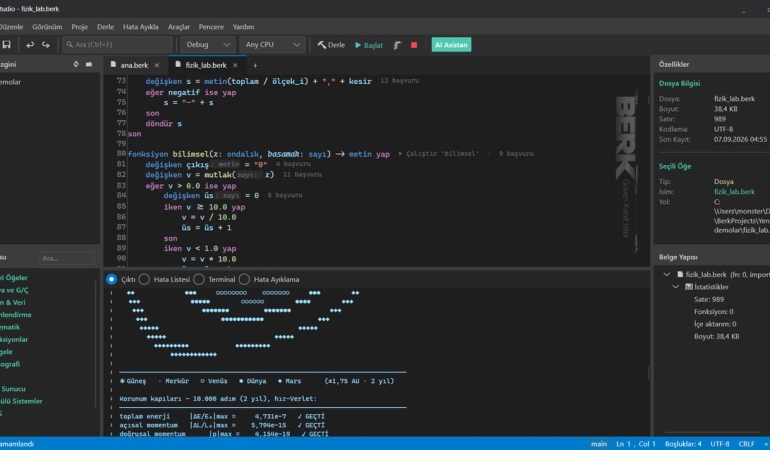The height and width of the screenshot is (450, 770).
Task: Click the '9 başvuru' reference lens on line 80
Action: (x=516, y=154)
